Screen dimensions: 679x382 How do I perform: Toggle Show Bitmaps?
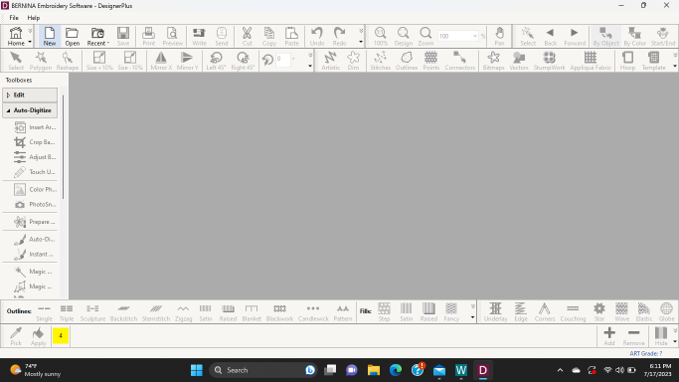click(x=493, y=61)
